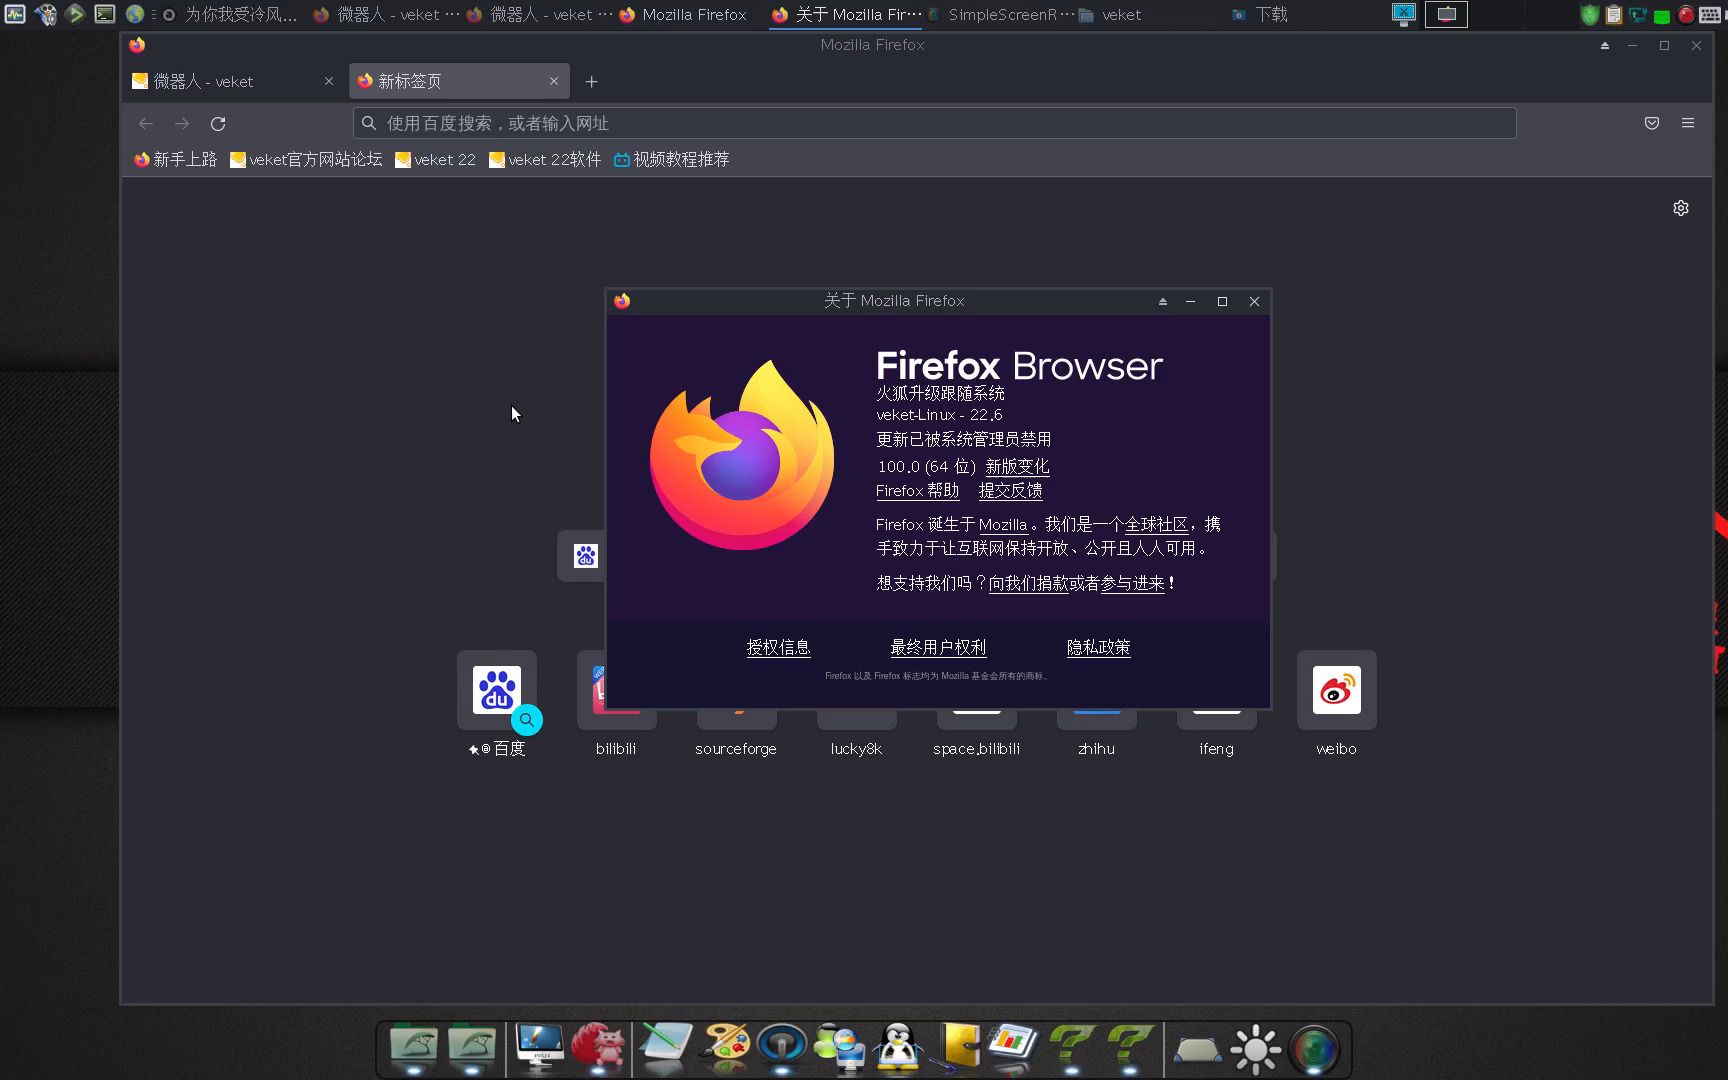Launch the Tux penguin dock icon
The width and height of the screenshot is (1728, 1080).
pyautogui.click(x=897, y=1048)
